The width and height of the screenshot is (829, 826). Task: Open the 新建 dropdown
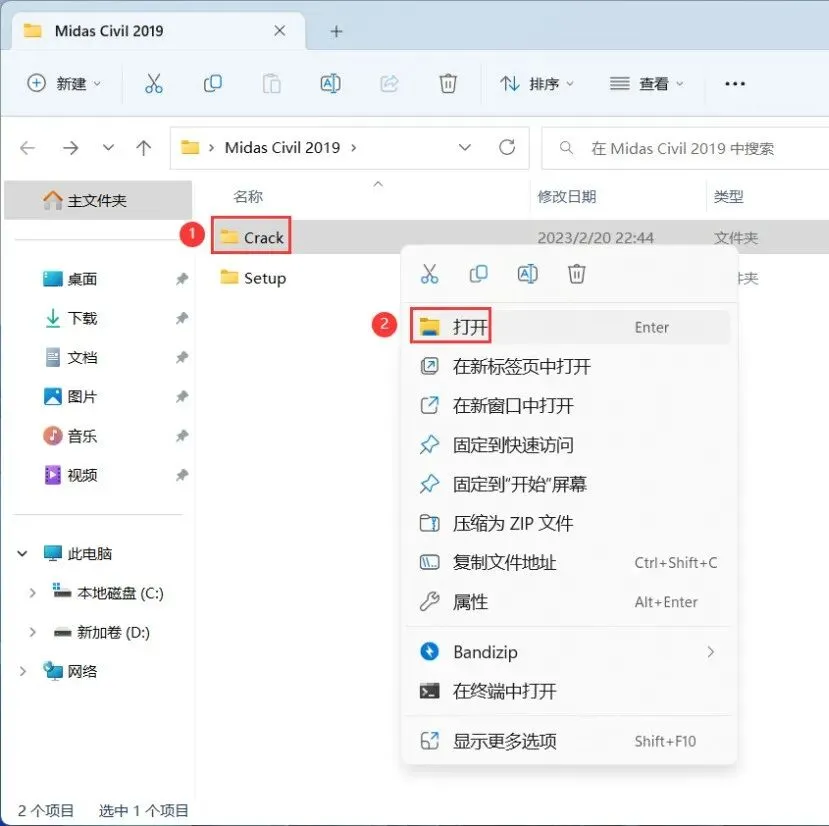[63, 84]
